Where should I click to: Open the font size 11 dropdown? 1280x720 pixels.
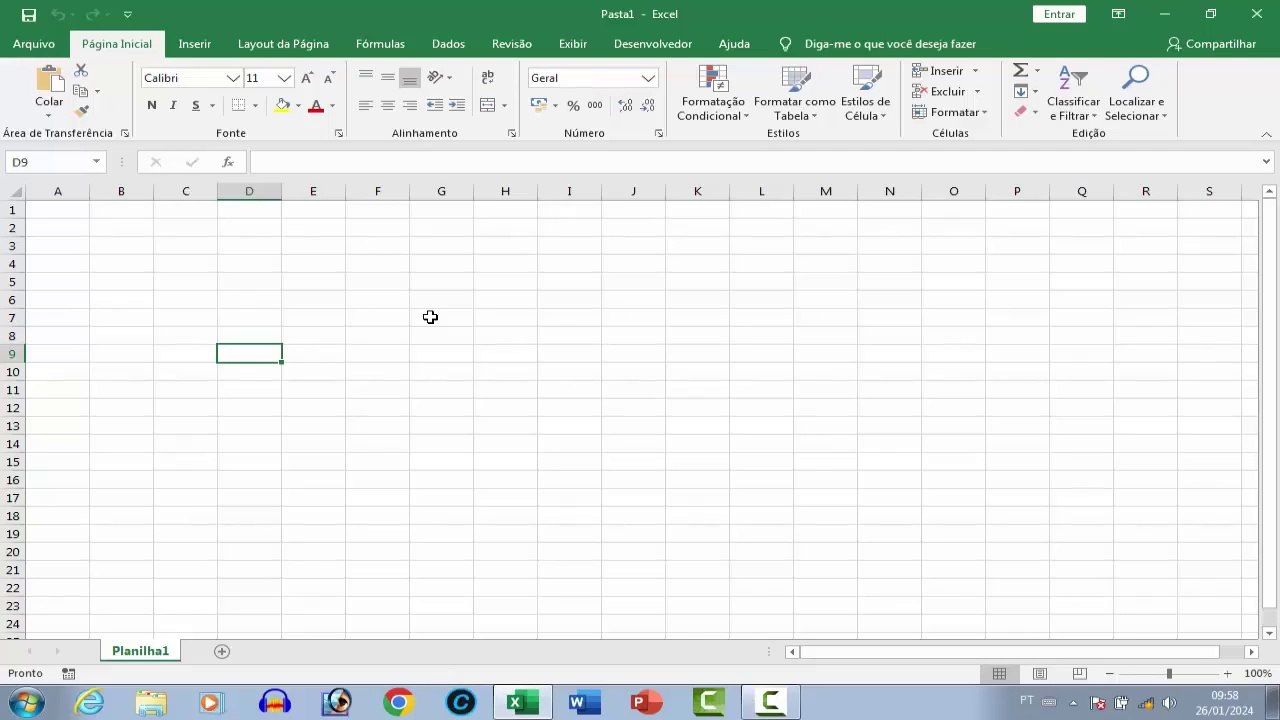[x=284, y=78]
